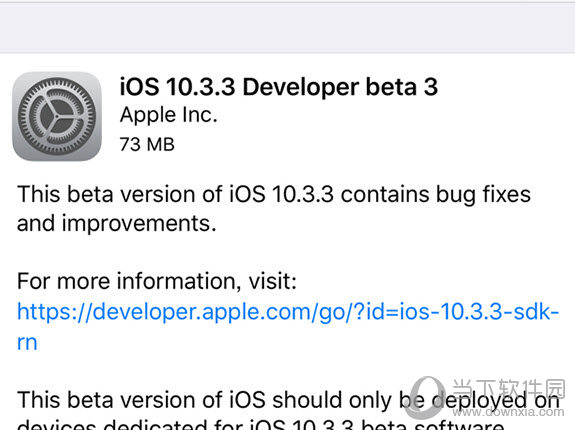Click the title "iOS 10.3.3 Developer beta 3"
The height and width of the screenshot is (430, 575).
click(x=279, y=87)
